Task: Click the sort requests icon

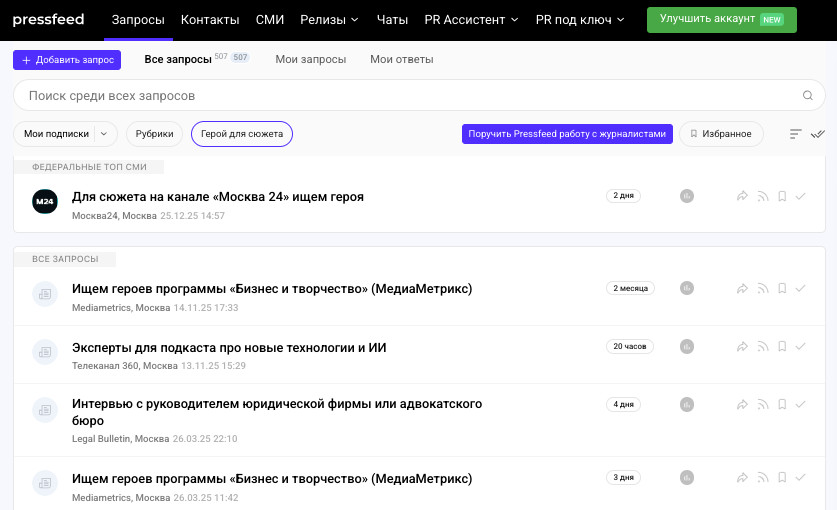Action: (795, 134)
